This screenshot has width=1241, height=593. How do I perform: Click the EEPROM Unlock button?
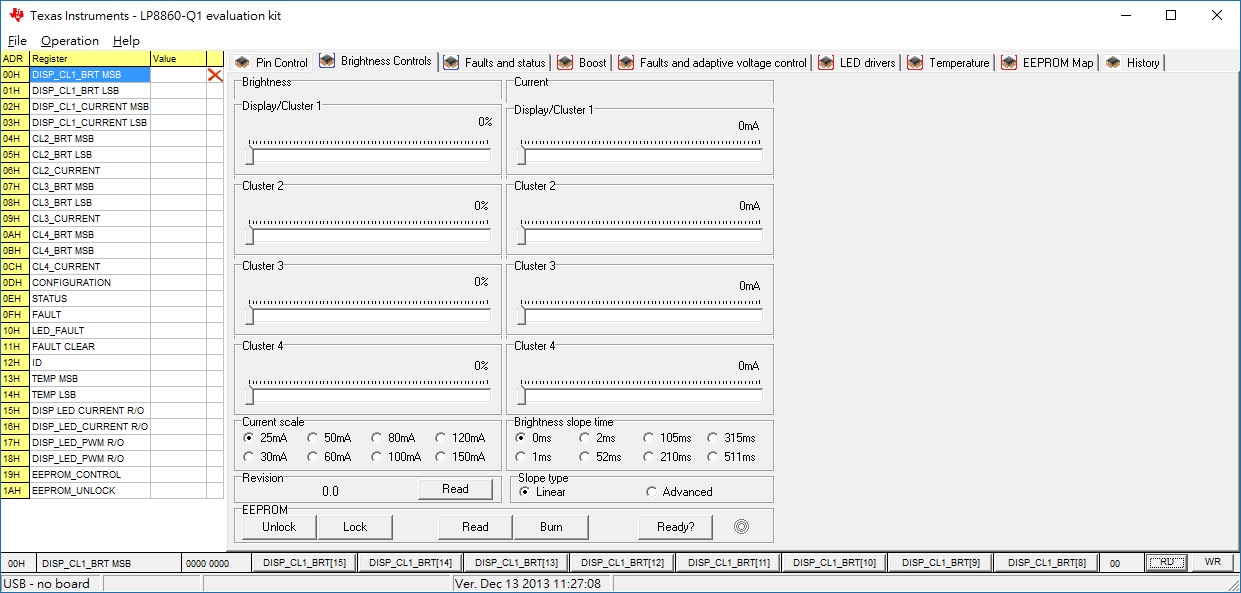pyautogui.click(x=279, y=527)
